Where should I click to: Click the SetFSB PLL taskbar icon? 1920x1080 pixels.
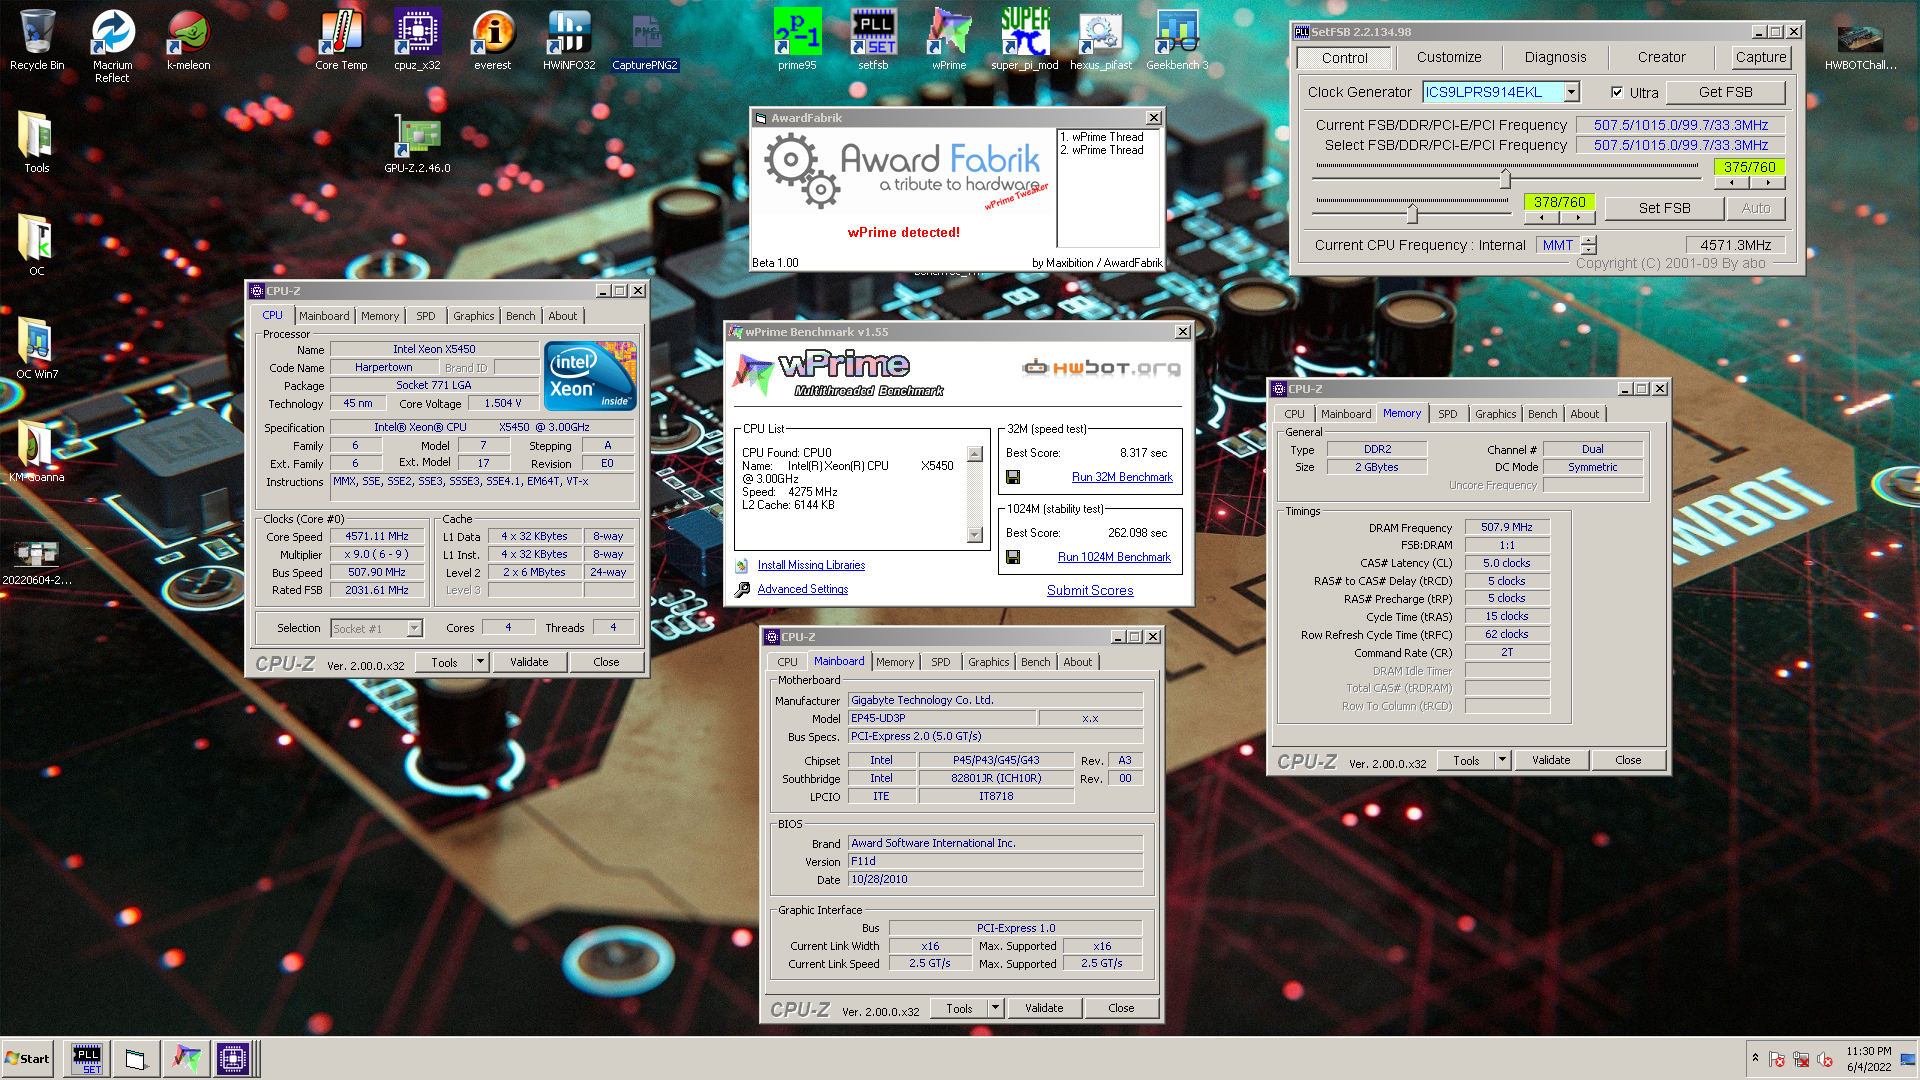(87, 1059)
